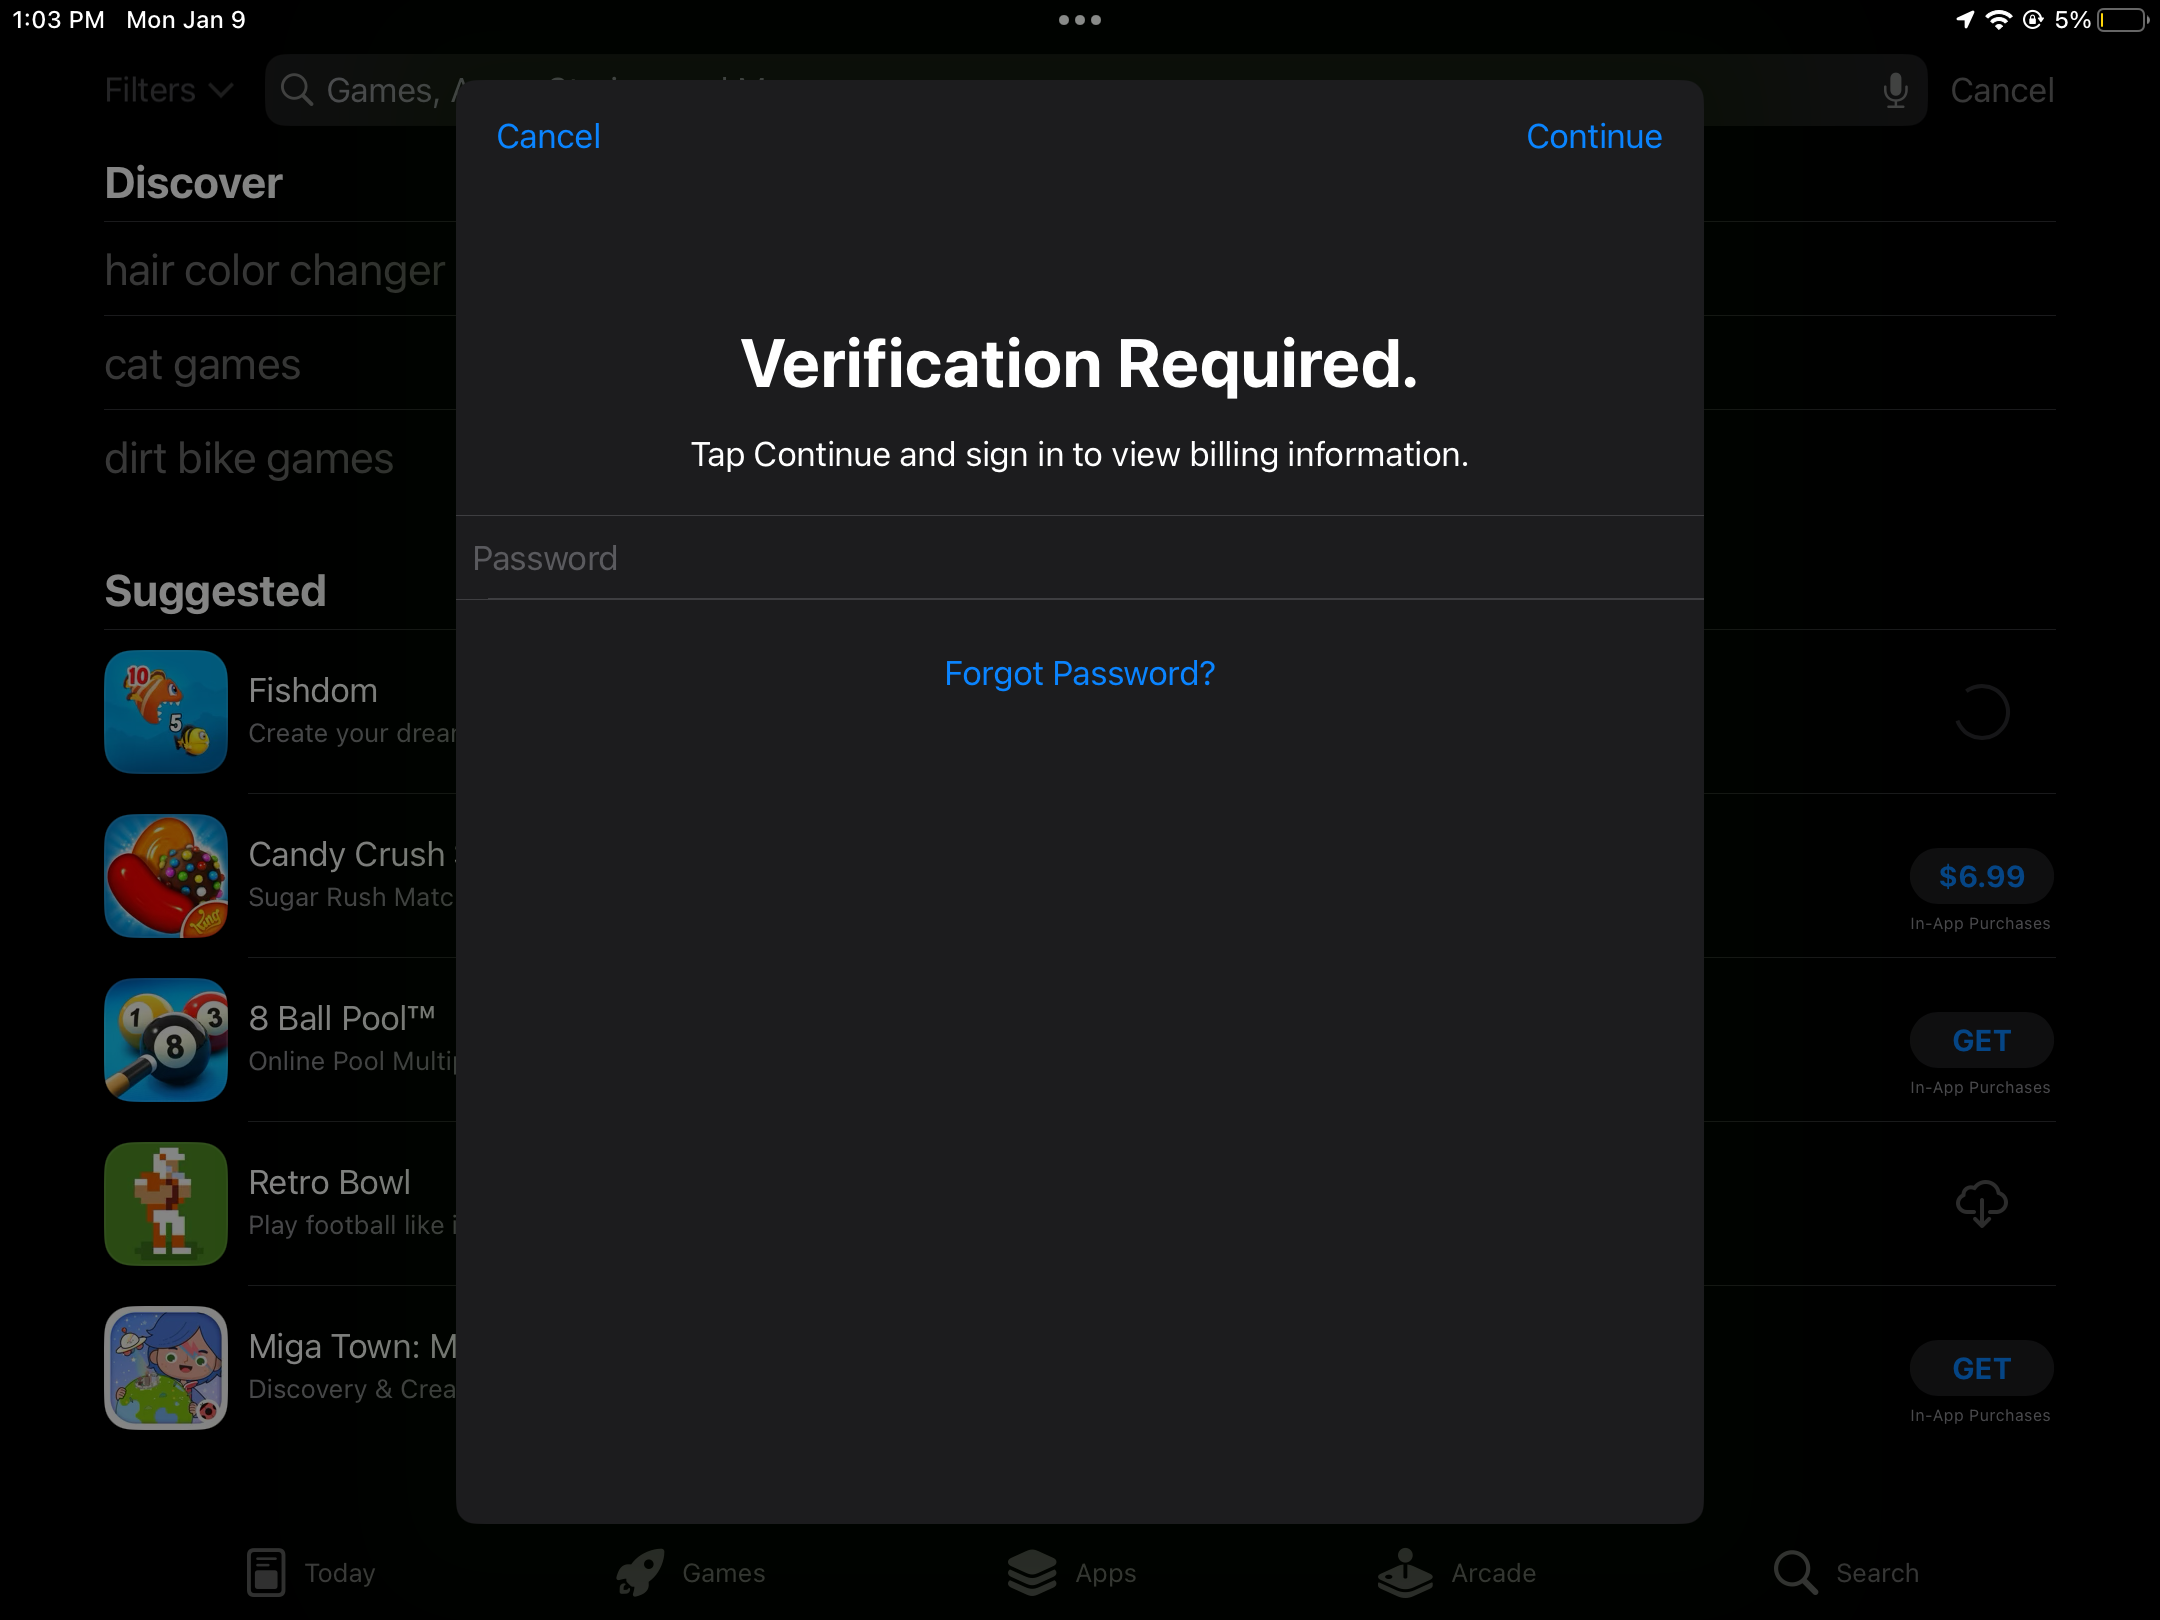This screenshot has width=2160, height=1620.
Task: Tap Cancel on verification dialog
Action: coord(546,134)
